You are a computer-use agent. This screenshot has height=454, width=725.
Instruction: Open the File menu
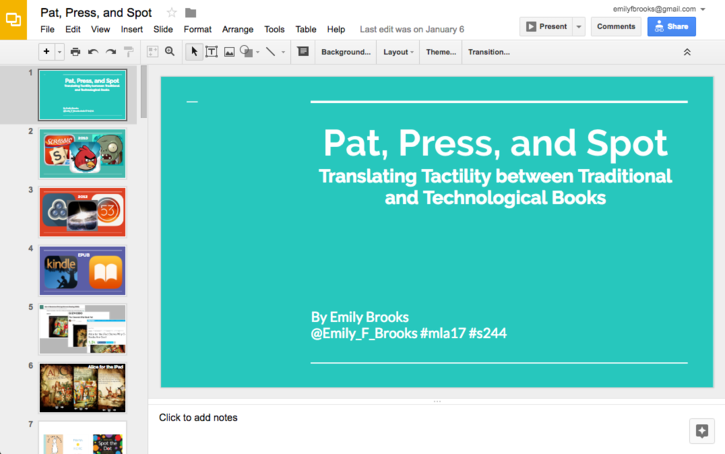(47, 29)
